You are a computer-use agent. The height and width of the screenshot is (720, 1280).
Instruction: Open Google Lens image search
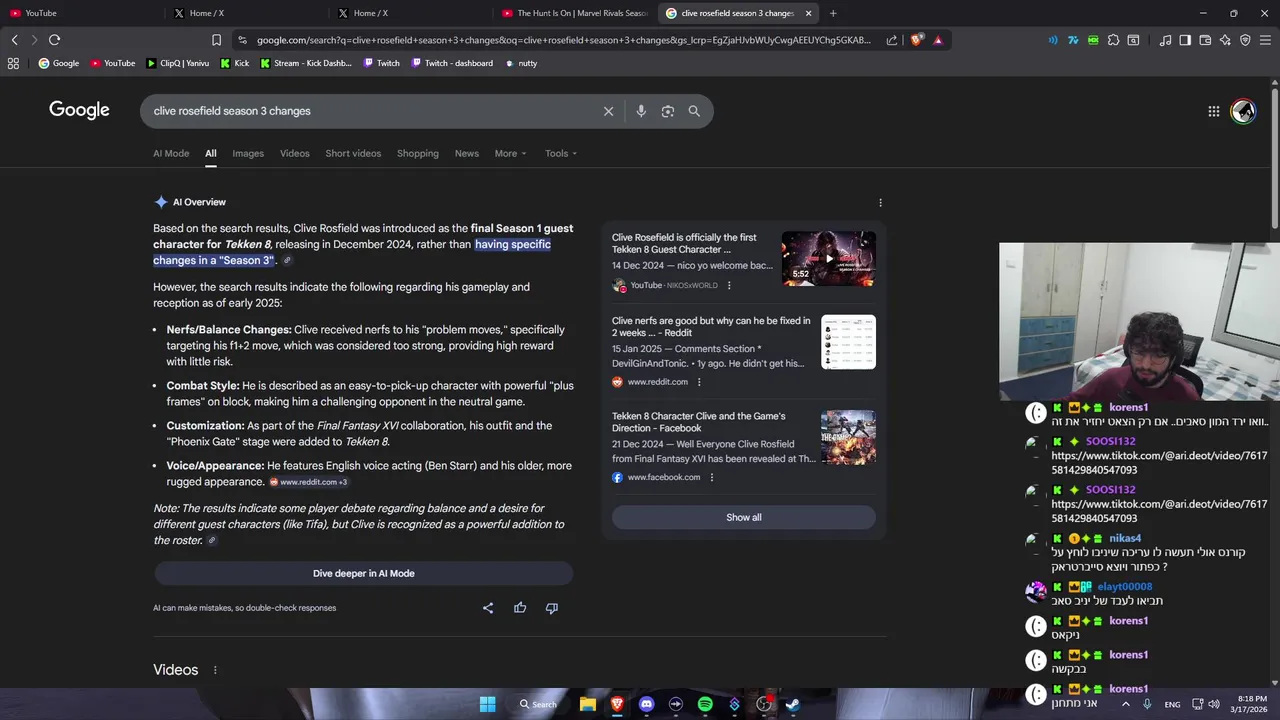pos(668,111)
